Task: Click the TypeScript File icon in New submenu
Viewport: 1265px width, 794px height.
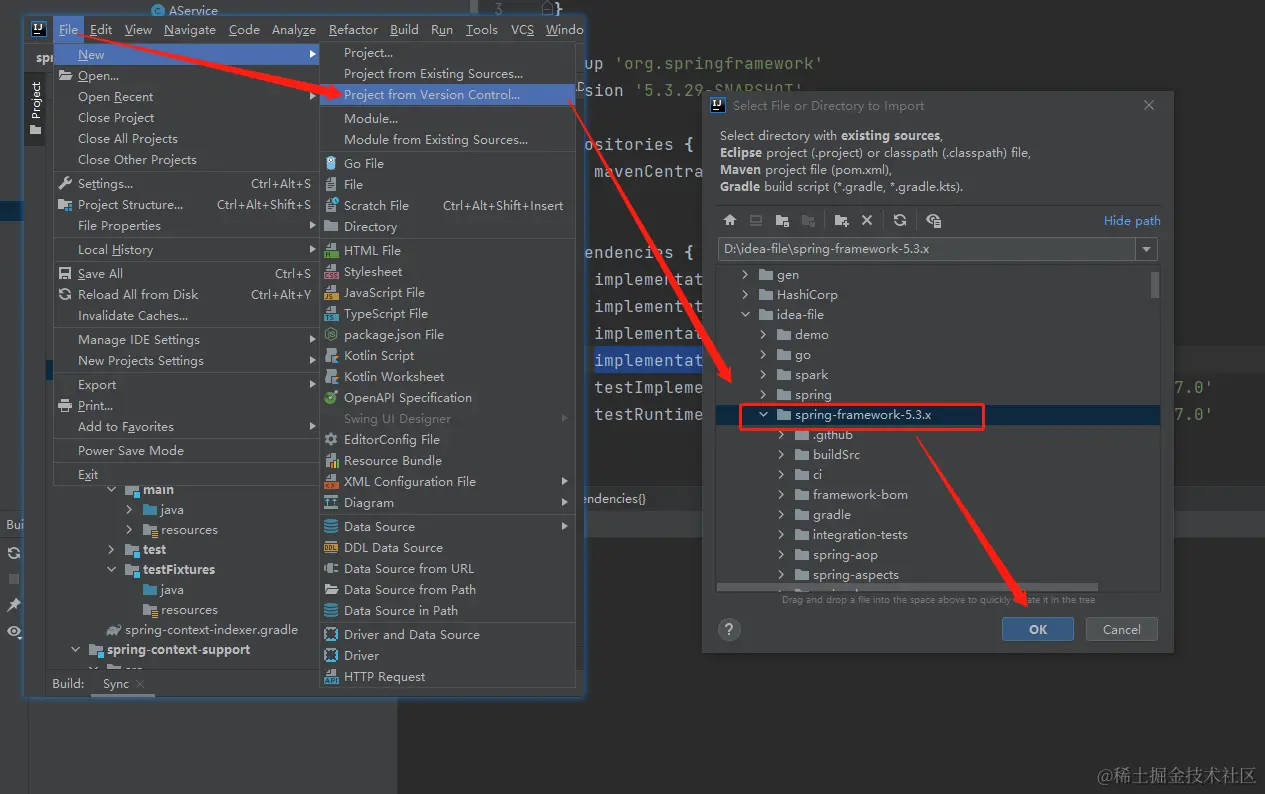Action: coord(331,313)
